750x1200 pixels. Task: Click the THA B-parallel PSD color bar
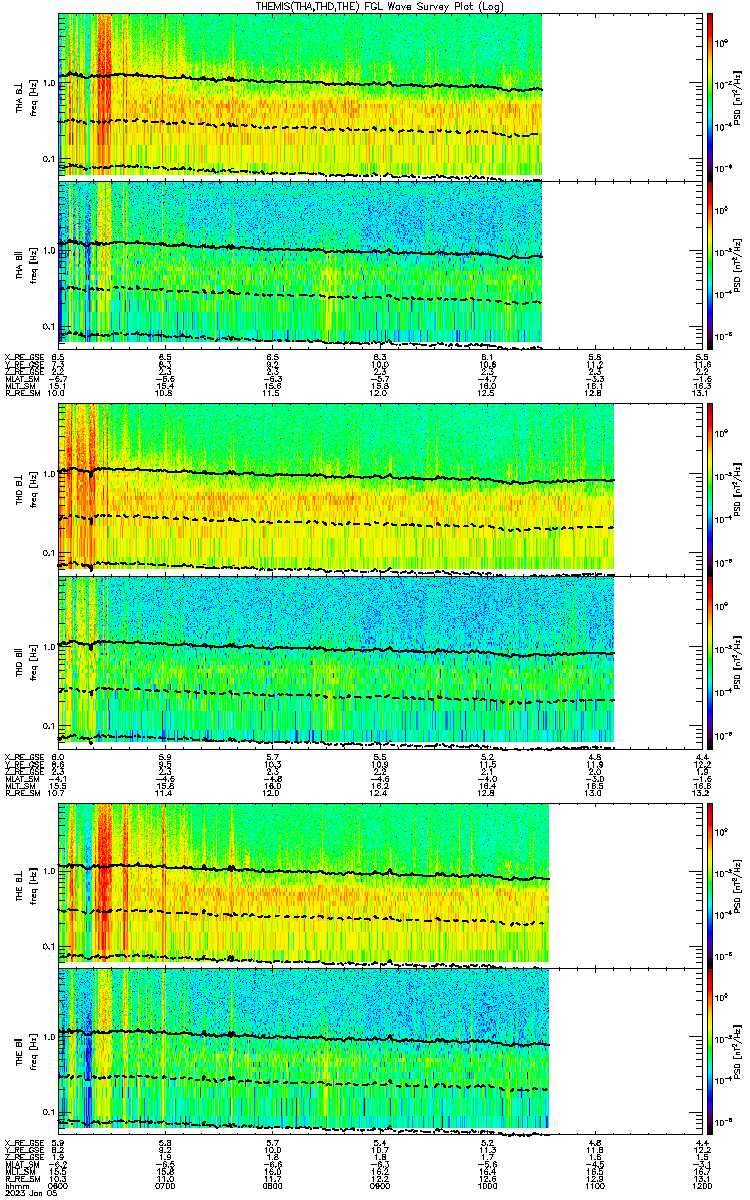[710, 264]
